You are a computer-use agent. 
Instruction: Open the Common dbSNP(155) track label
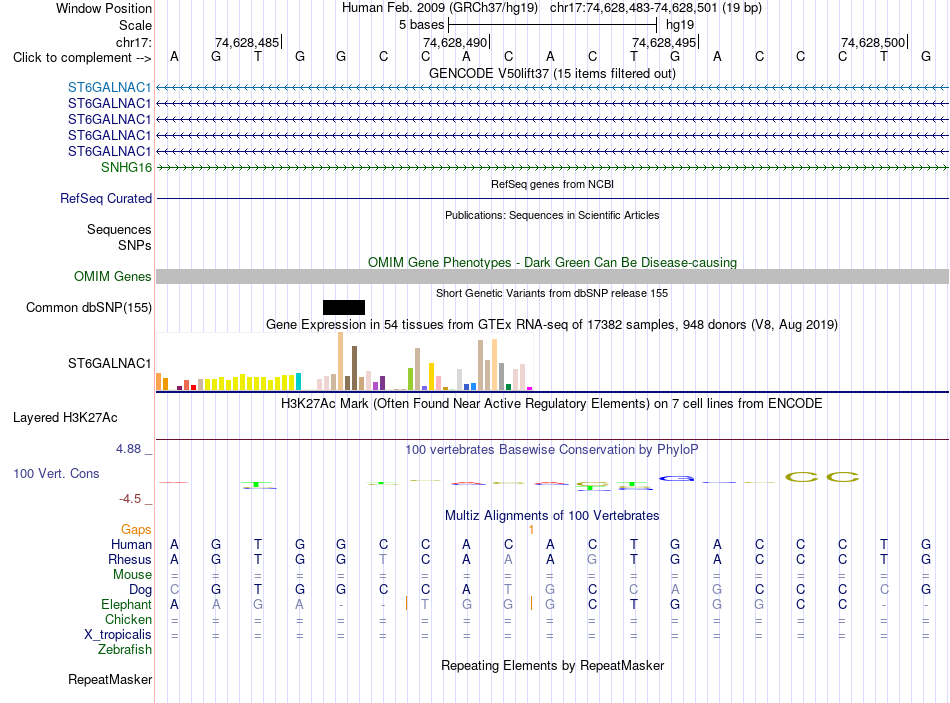point(88,307)
